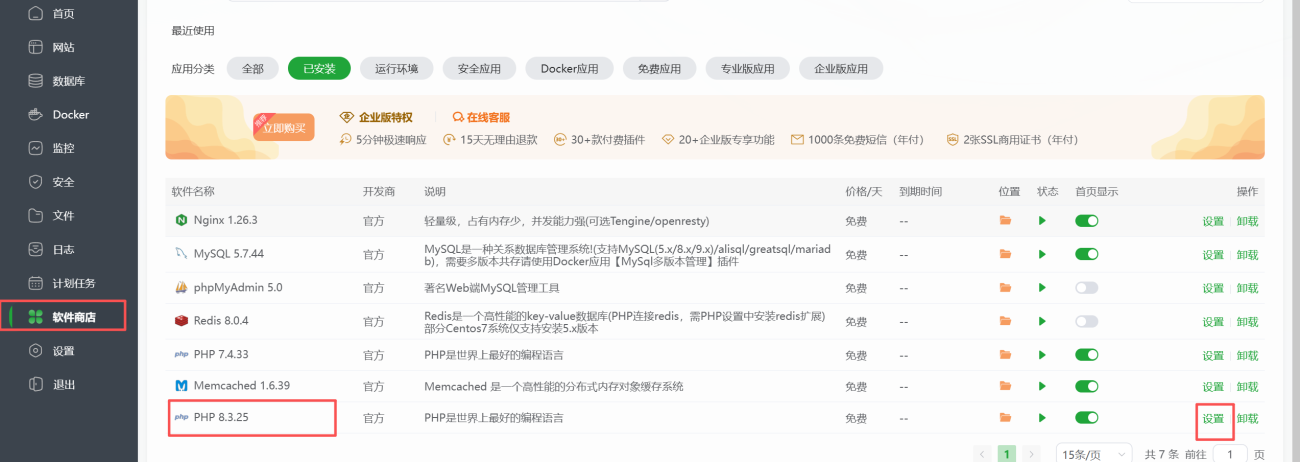Enable homepage display toggle for phpMyAdmin 5.0

1086,288
